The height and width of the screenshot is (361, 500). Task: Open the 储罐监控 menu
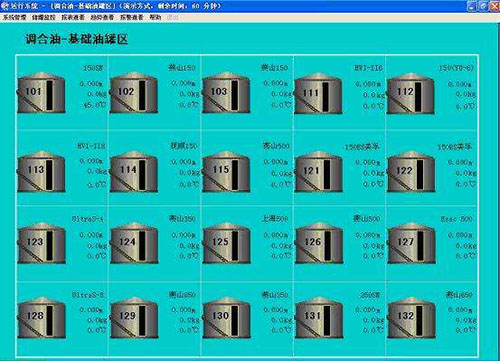point(44,17)
